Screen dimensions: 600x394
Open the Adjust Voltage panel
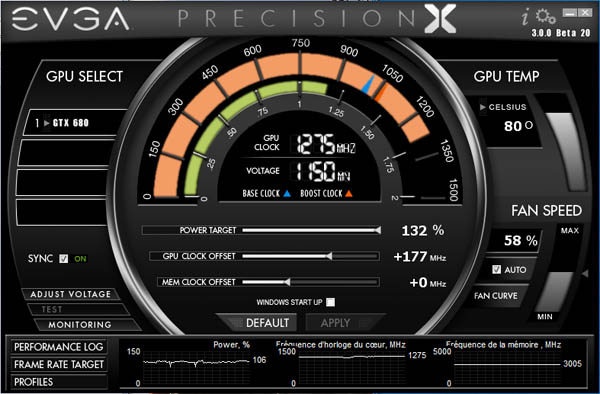pyautogui.click(x=70, y=294)
